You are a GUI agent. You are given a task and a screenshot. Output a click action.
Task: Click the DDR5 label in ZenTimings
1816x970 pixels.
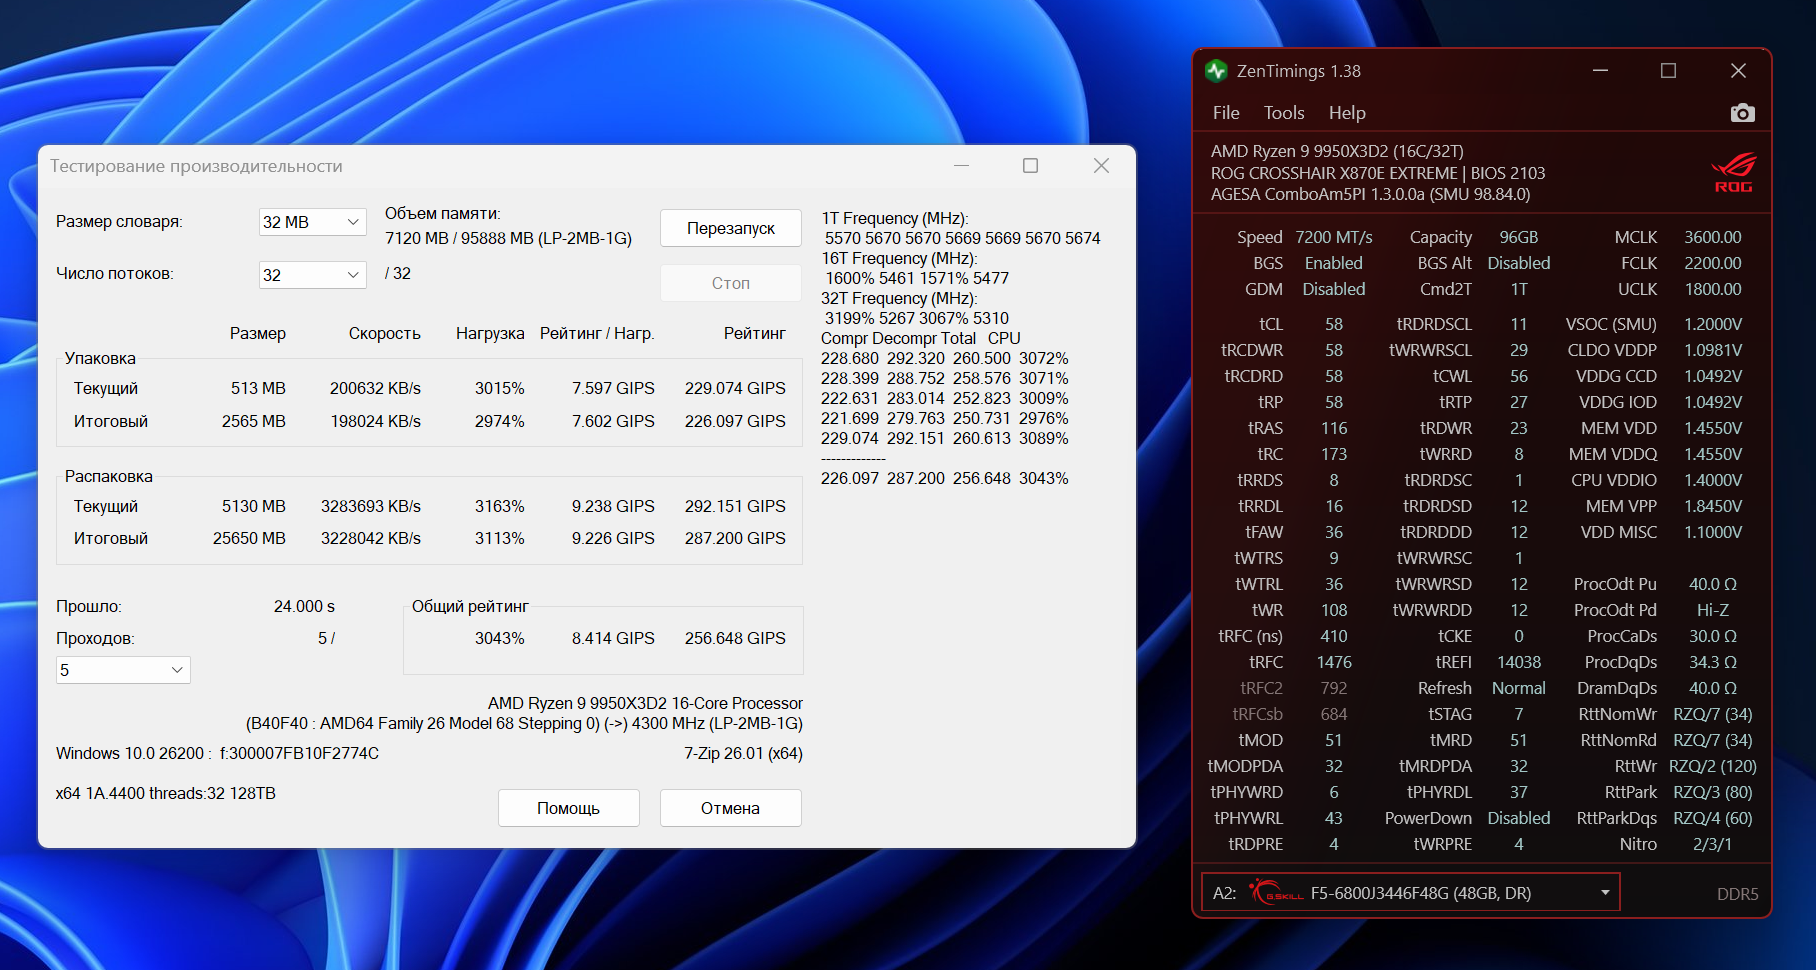pos(1738,894)
